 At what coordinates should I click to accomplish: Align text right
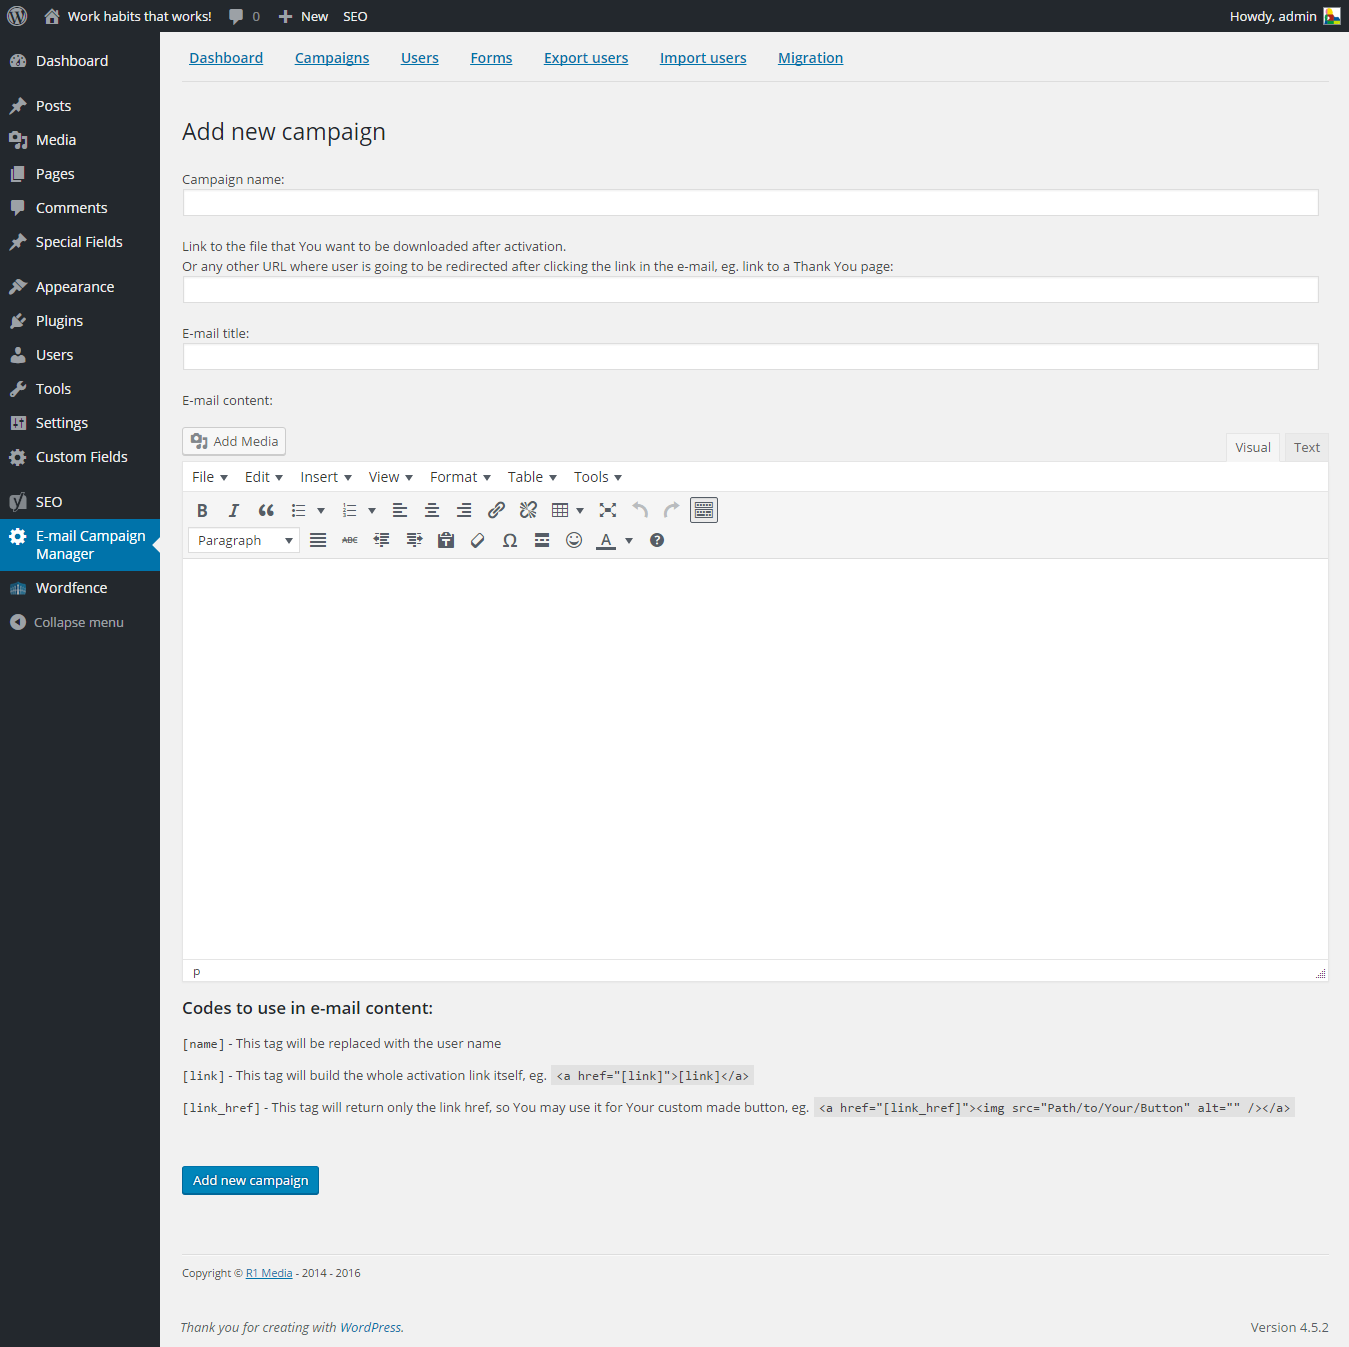[464, 510]
